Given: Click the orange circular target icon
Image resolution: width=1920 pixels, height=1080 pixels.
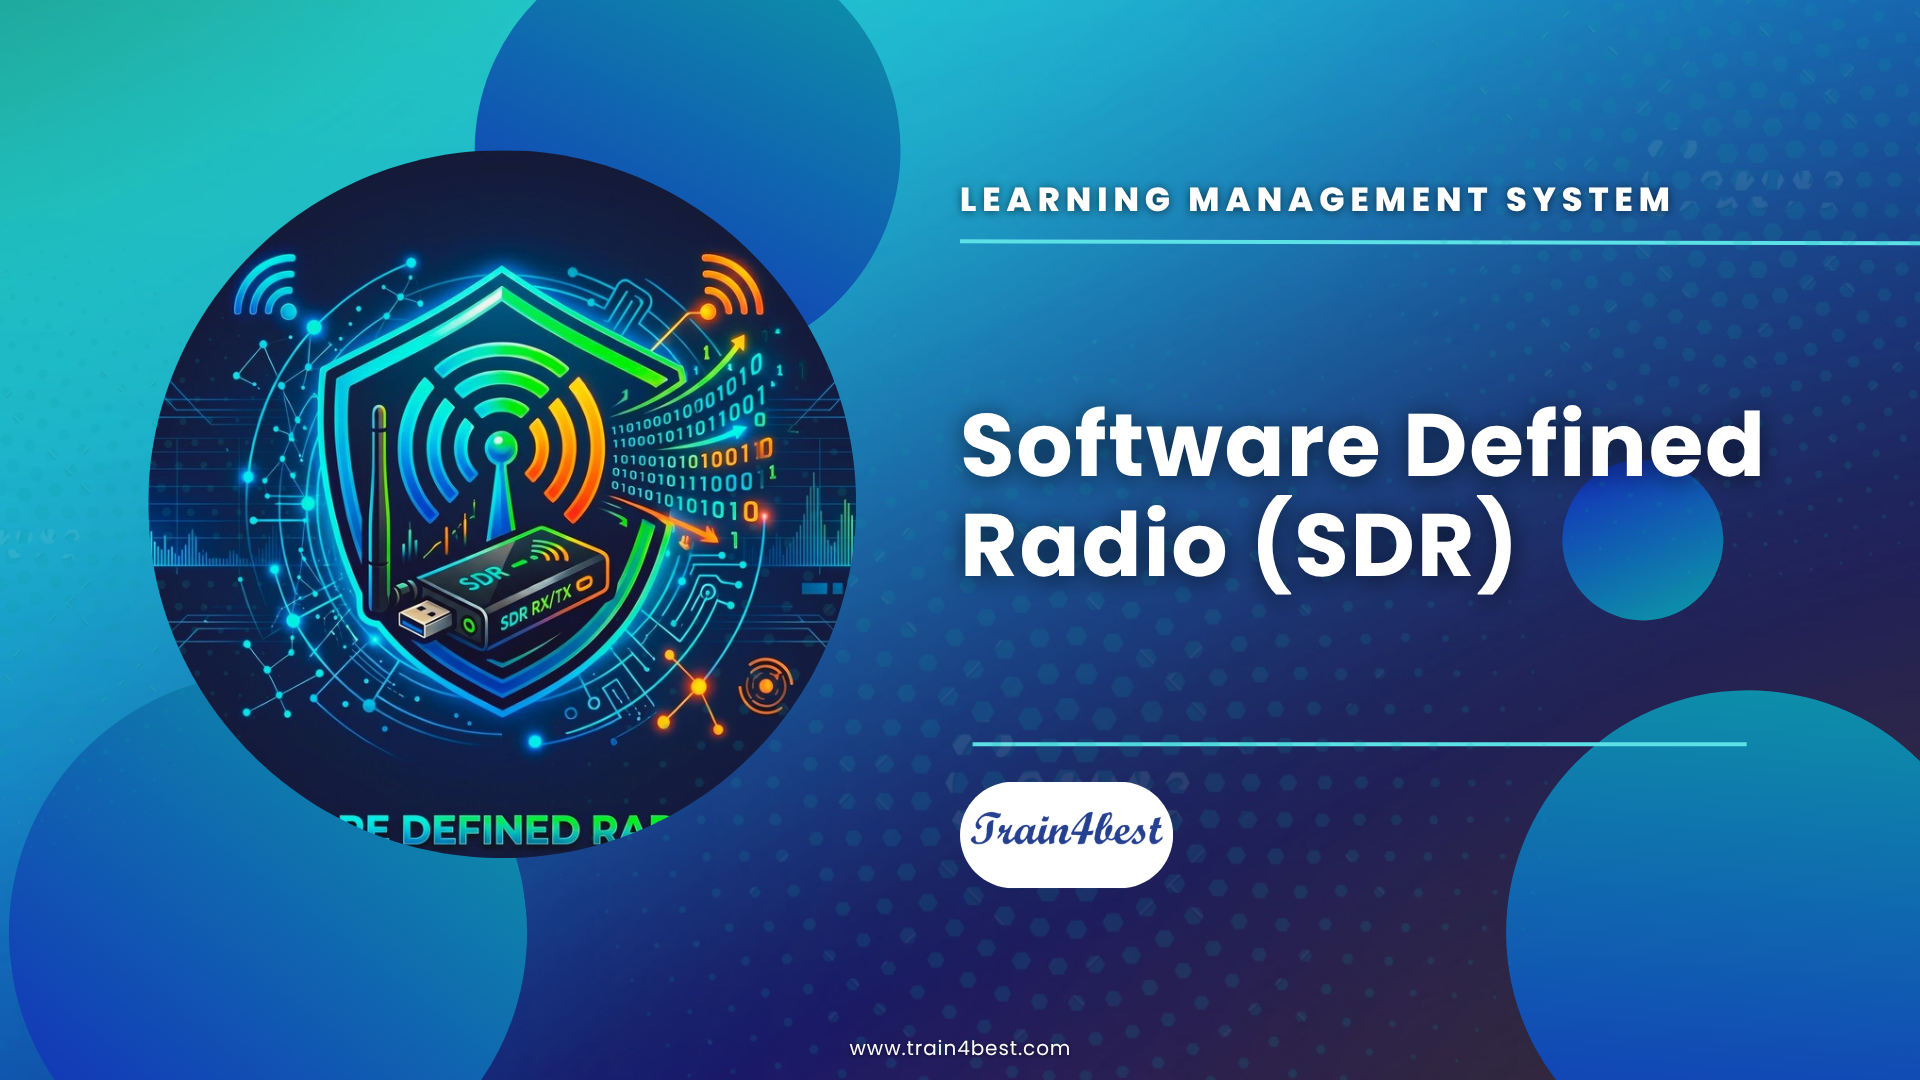Looking at the screenshot, I should [765, 686].
